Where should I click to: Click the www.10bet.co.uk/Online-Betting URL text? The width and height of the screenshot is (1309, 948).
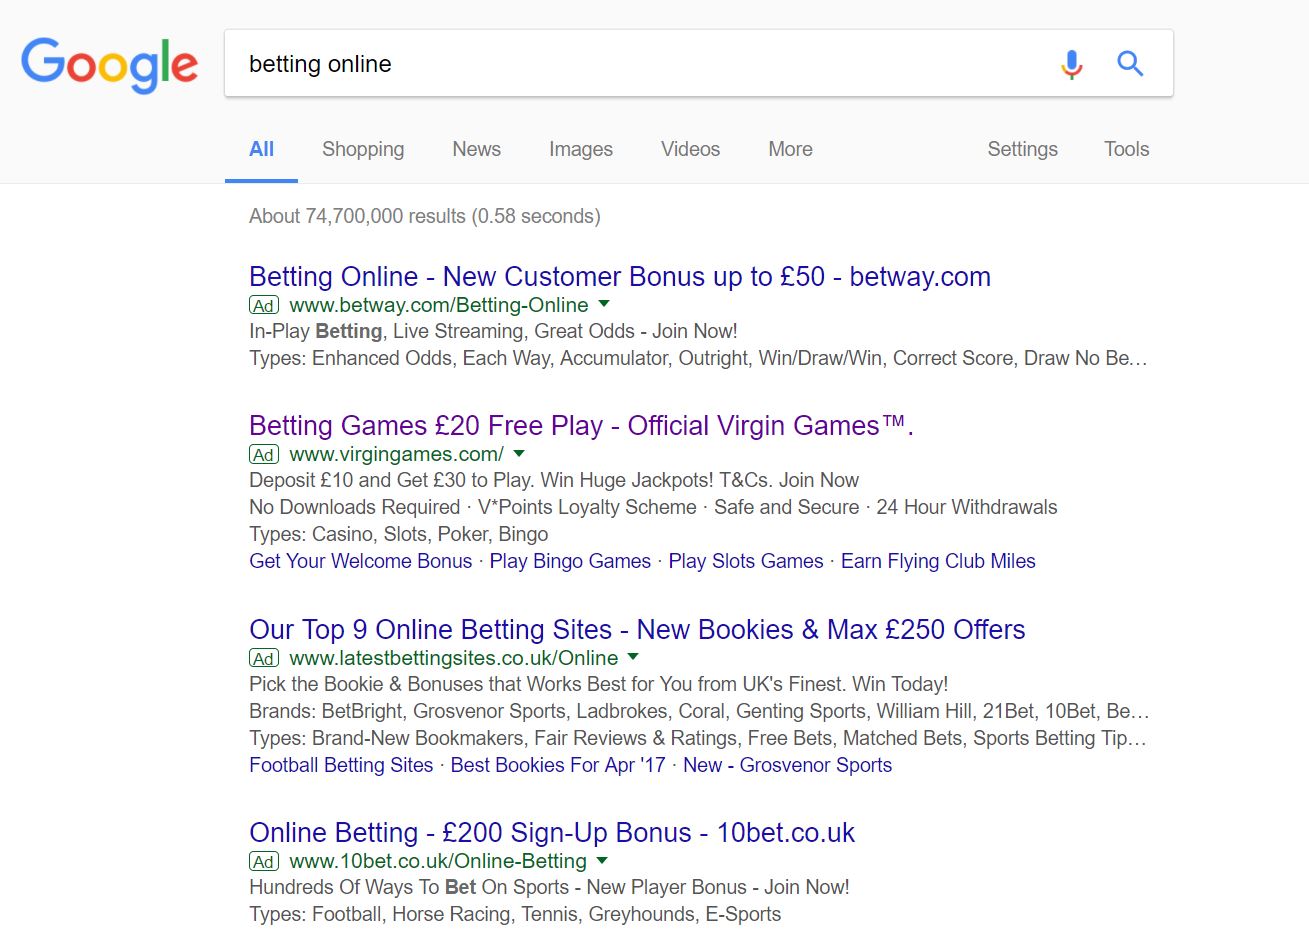(438, 861)
